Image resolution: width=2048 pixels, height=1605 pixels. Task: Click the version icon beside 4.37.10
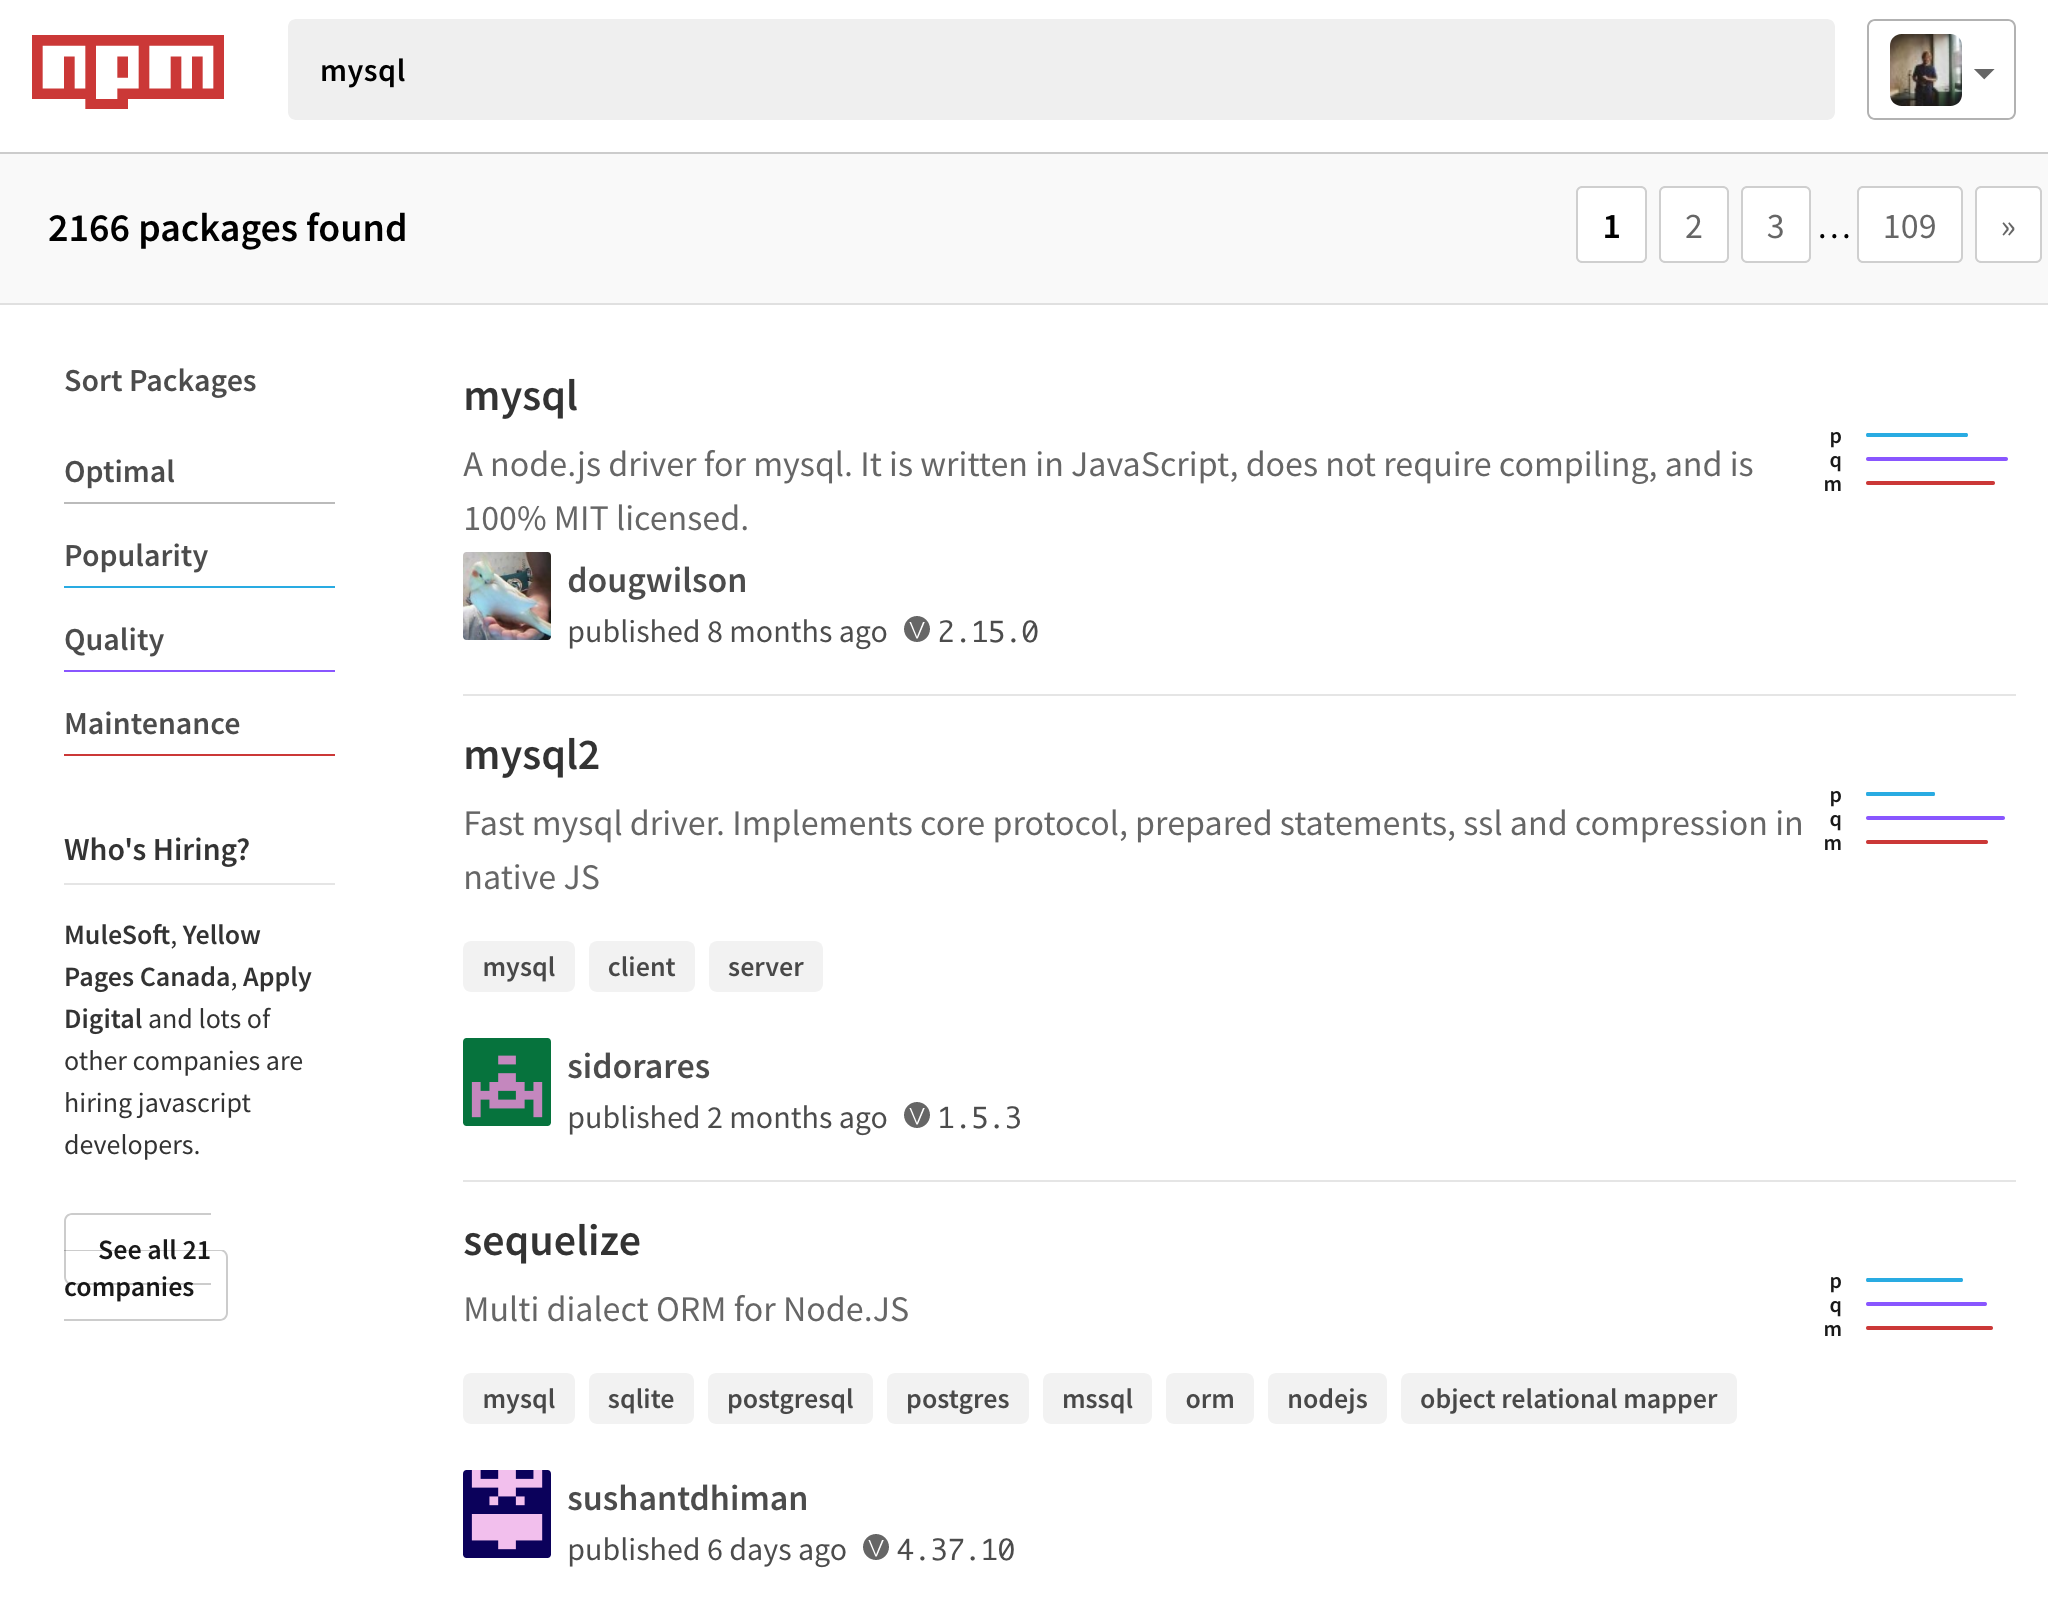[x=874, y=1548]
